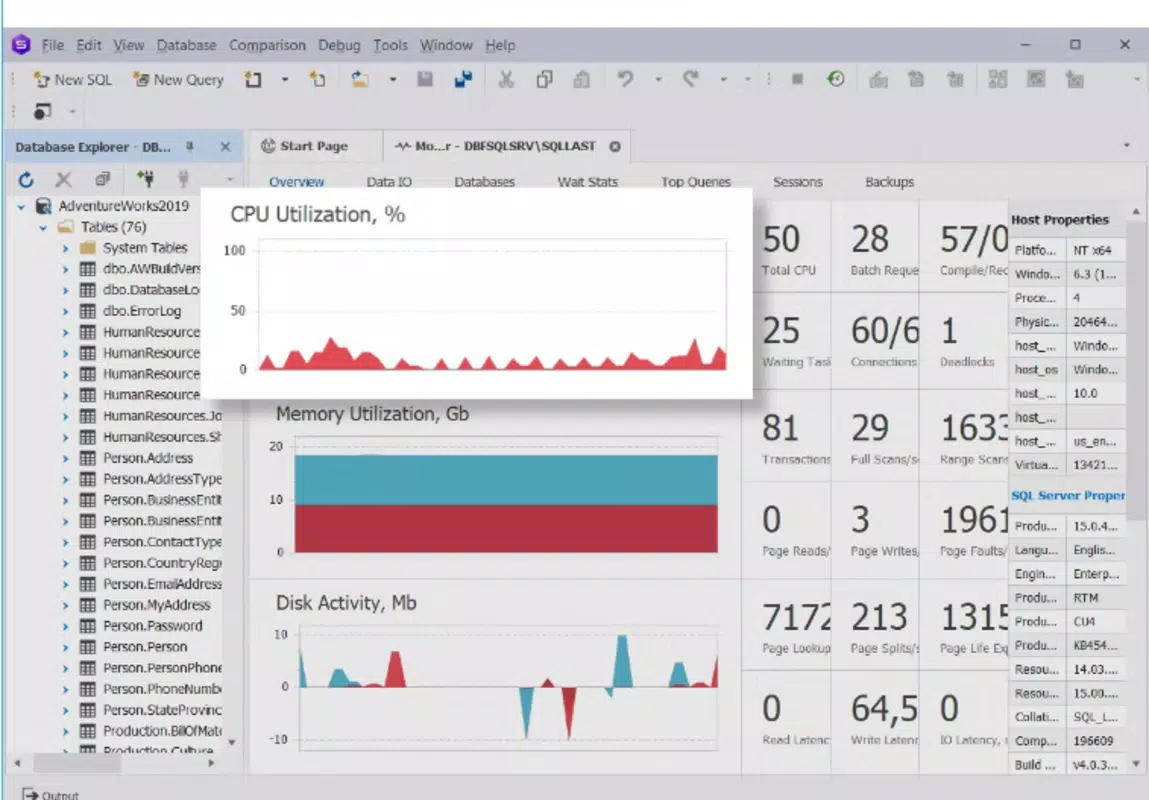Select the Person.AddressType table
The height and width of the screenshot is (800, 1149).
tap(162, 479)
